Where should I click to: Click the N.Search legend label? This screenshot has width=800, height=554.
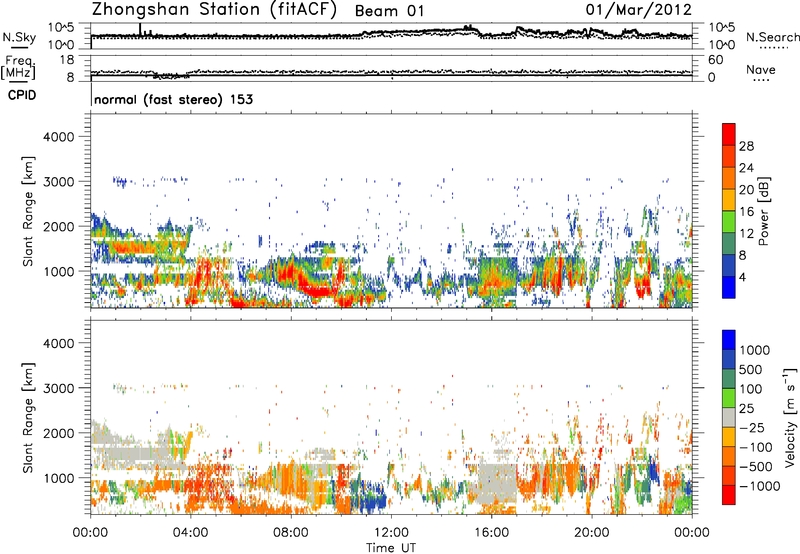pos(772,37)
